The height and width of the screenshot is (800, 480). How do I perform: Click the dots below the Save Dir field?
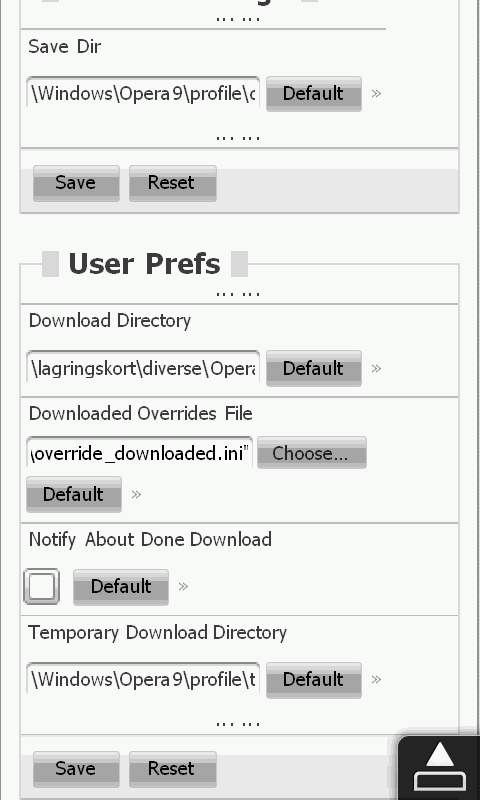[238, 137]
